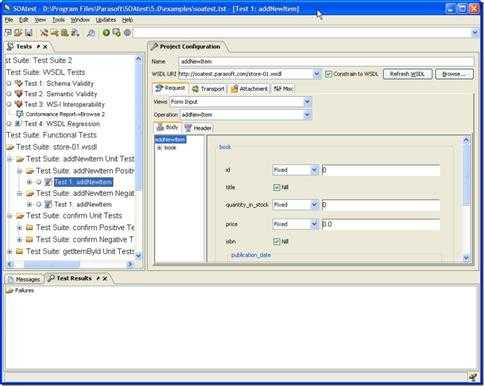Click the form's vertical scrollbar down arrow
The width and height of the screenshot is (484, 386).
tap(466, 258)
